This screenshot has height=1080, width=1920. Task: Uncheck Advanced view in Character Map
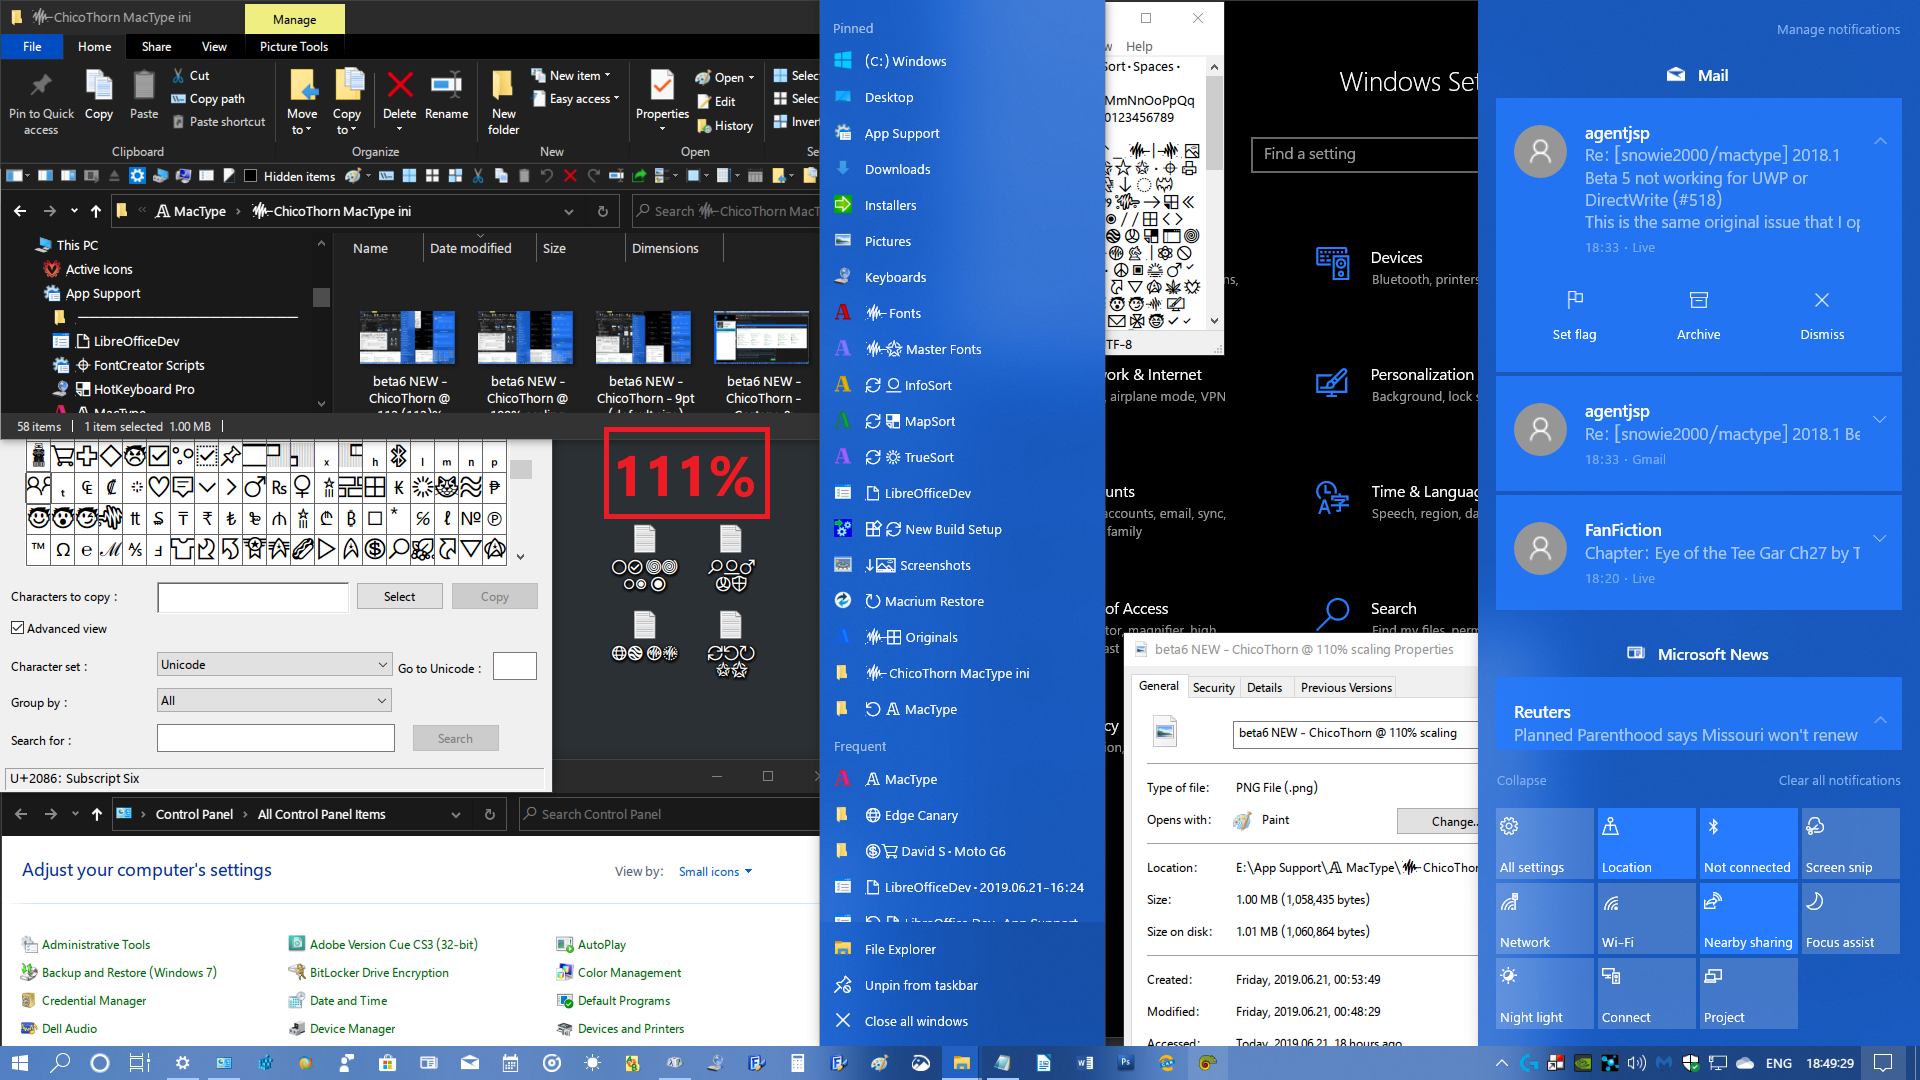(17, 628)
